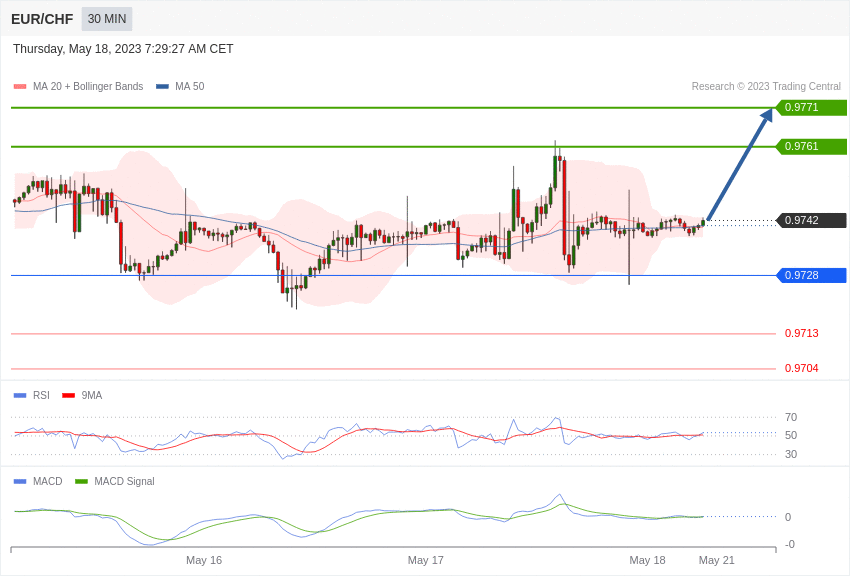Click the chart timestamp 'Thursday, May 18, 2023 7:29:27 AM CET'

tap(123, 49)
